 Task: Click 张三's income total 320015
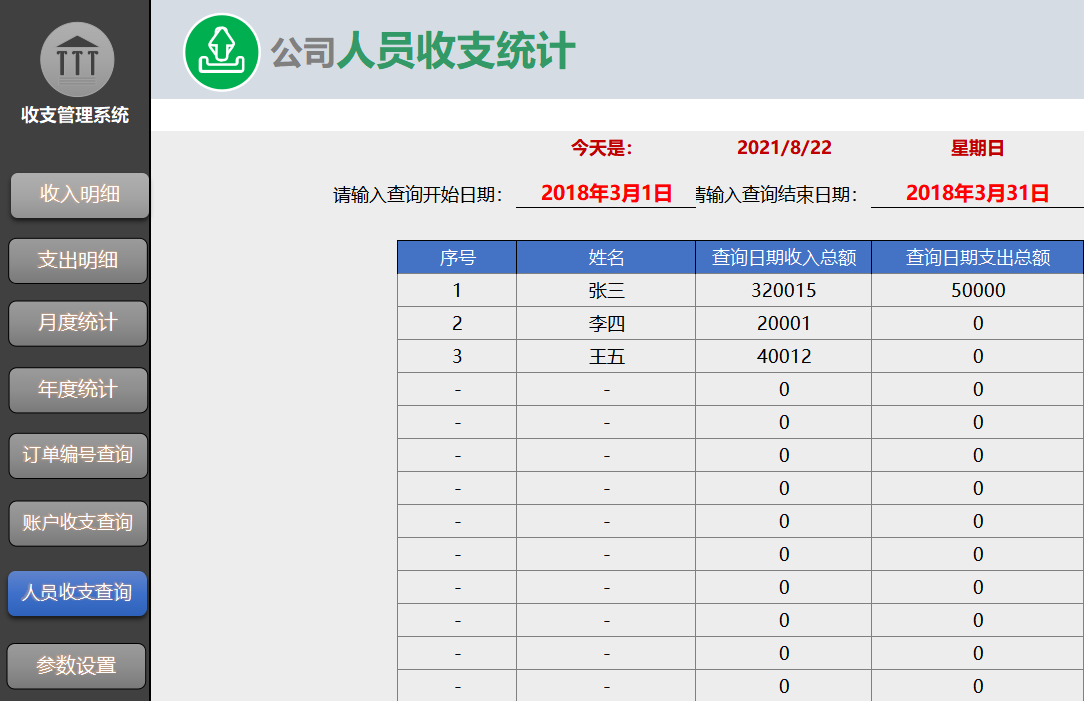click(783, 289)
